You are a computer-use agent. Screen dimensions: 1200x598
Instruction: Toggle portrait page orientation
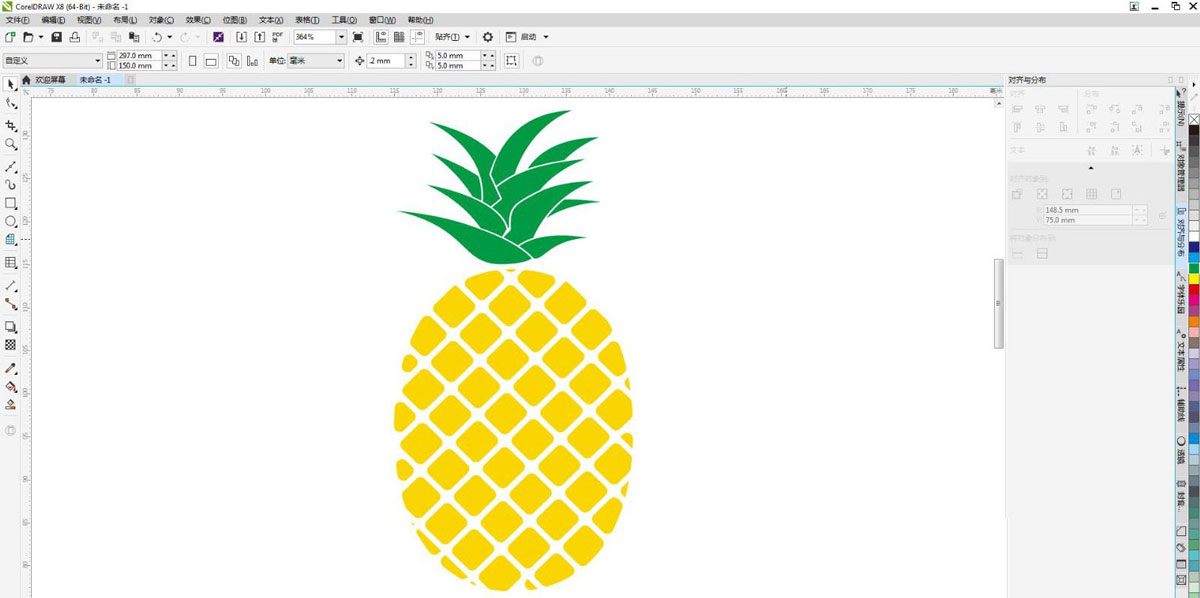point(192,61)
